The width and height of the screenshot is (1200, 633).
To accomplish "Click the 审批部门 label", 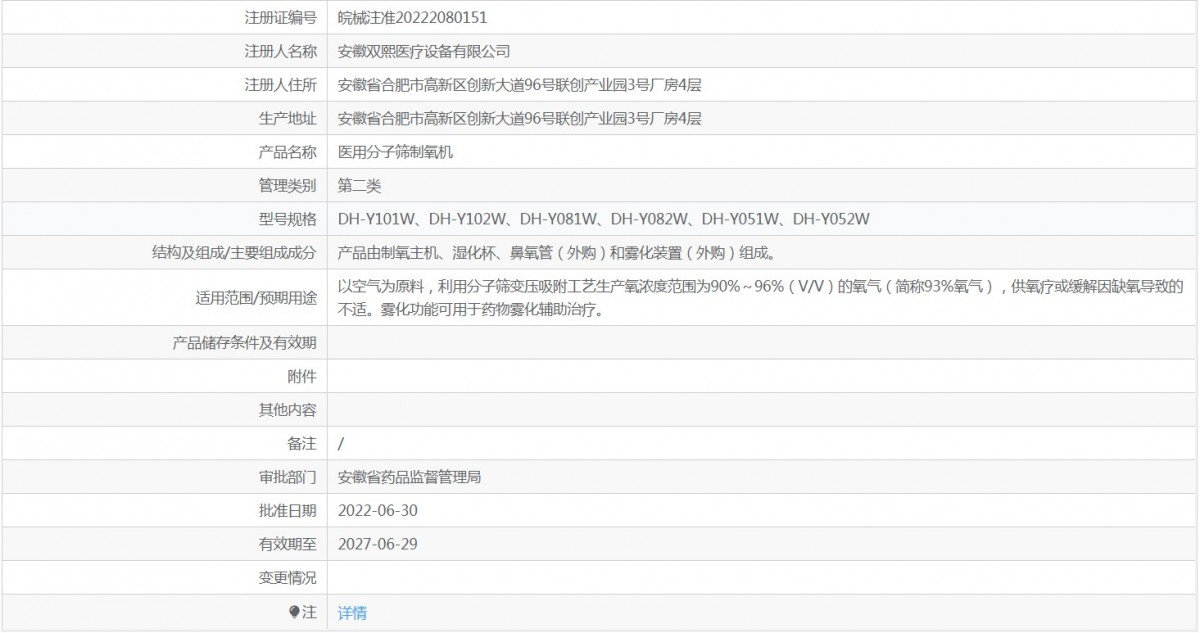I will click(x=287, y=477).
